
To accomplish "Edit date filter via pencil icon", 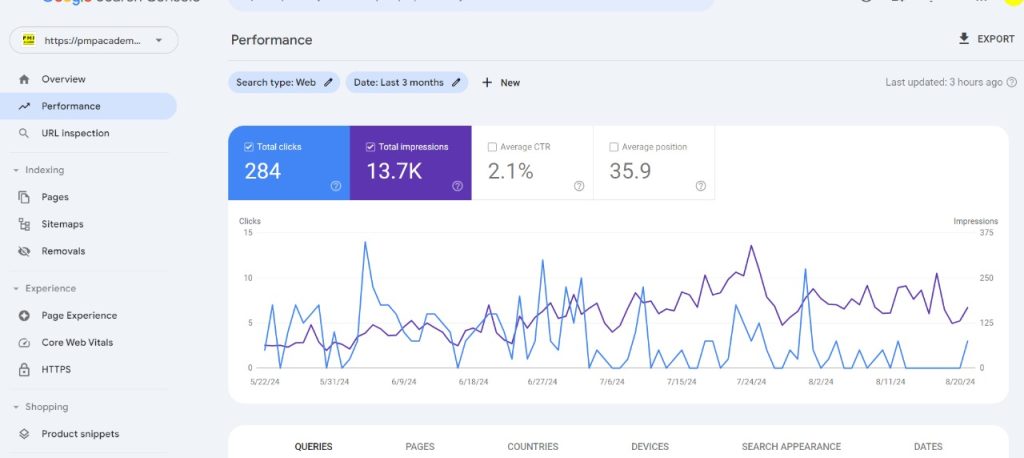I will click(x=456, y=82).
